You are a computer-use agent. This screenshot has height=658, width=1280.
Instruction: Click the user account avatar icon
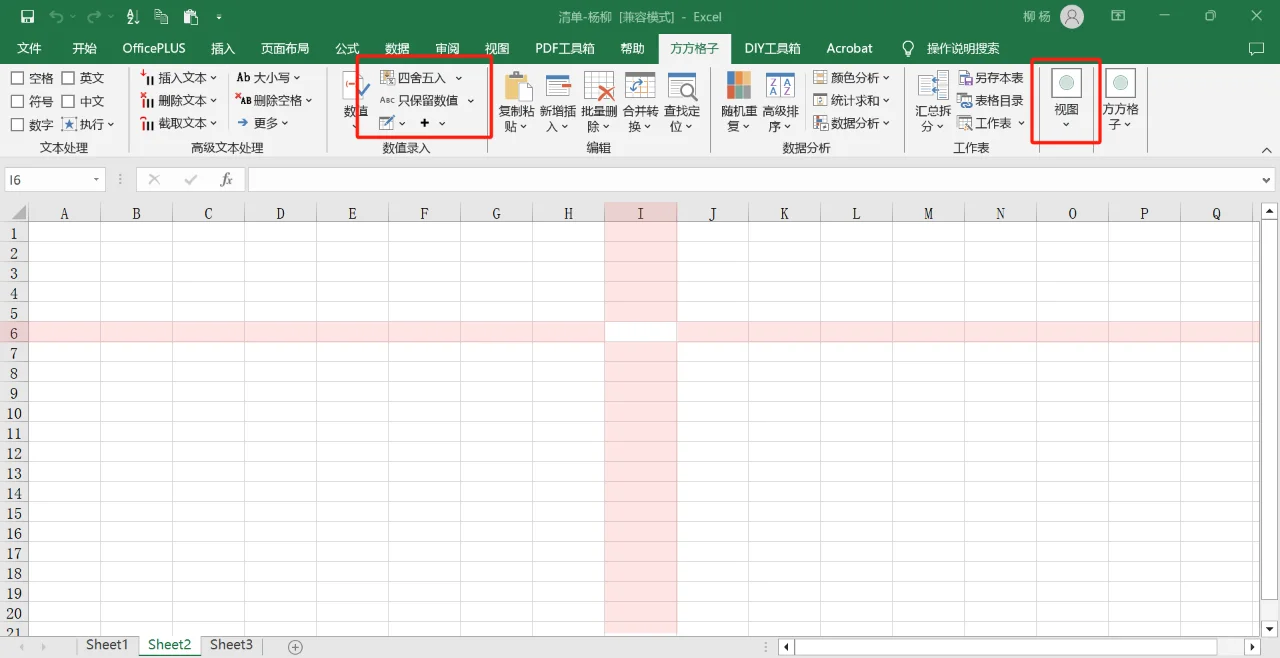click(1072, 16)
